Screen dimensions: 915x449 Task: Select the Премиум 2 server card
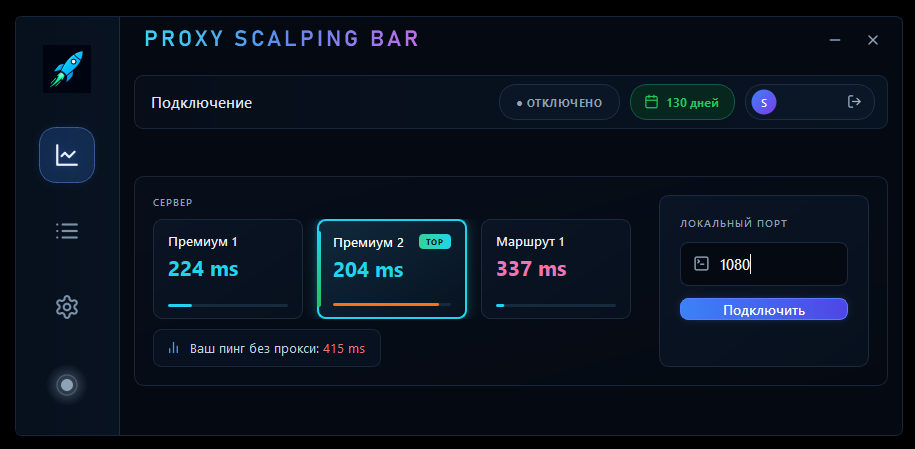392,269
